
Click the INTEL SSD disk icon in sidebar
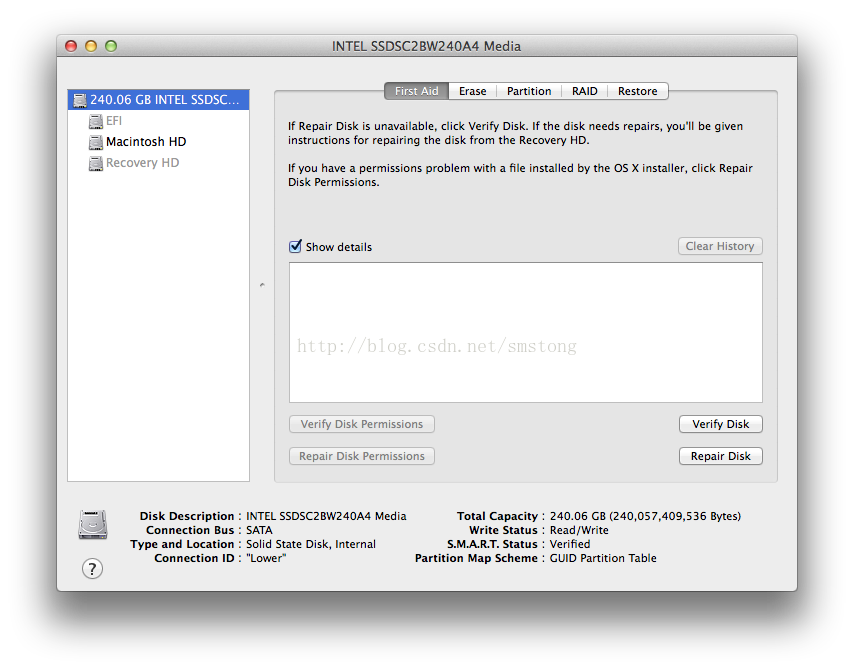click(80, 100)
